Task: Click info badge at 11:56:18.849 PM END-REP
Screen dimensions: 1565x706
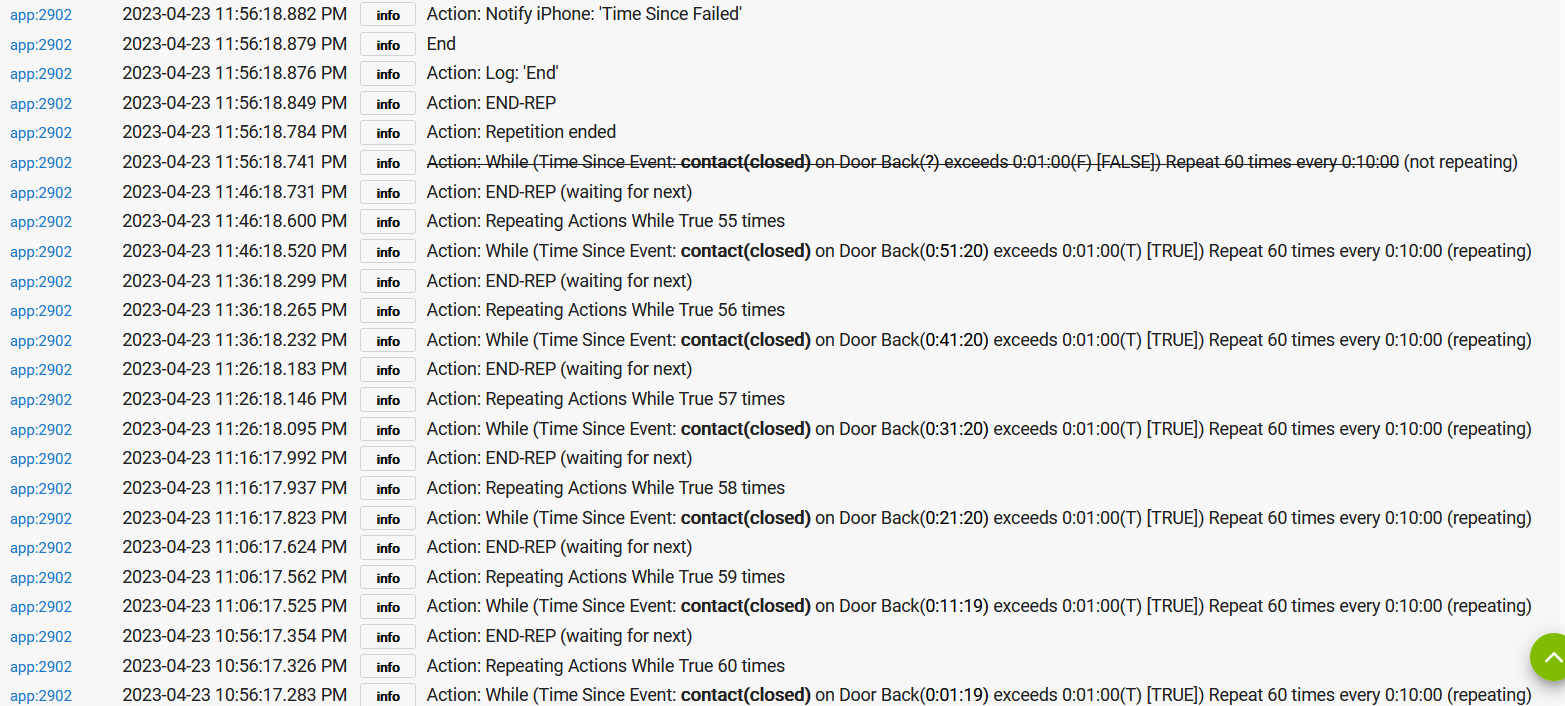Action: tap(388, 104)
